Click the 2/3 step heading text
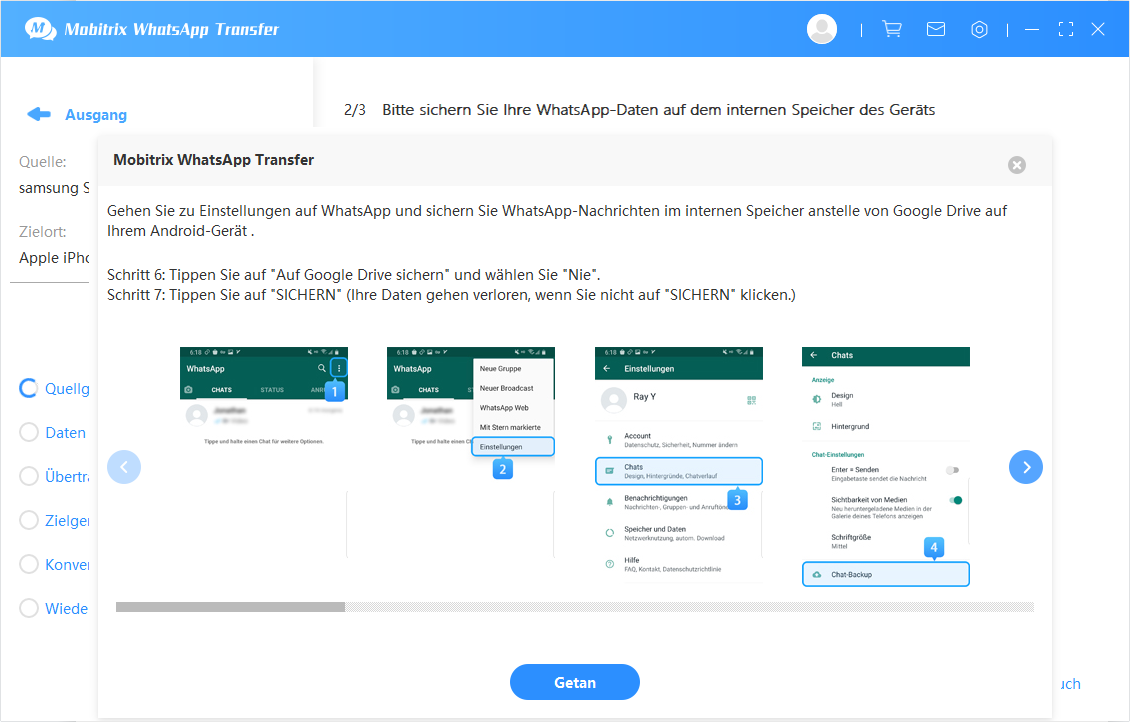The image size is (1130, 722). tap(639, 110)
